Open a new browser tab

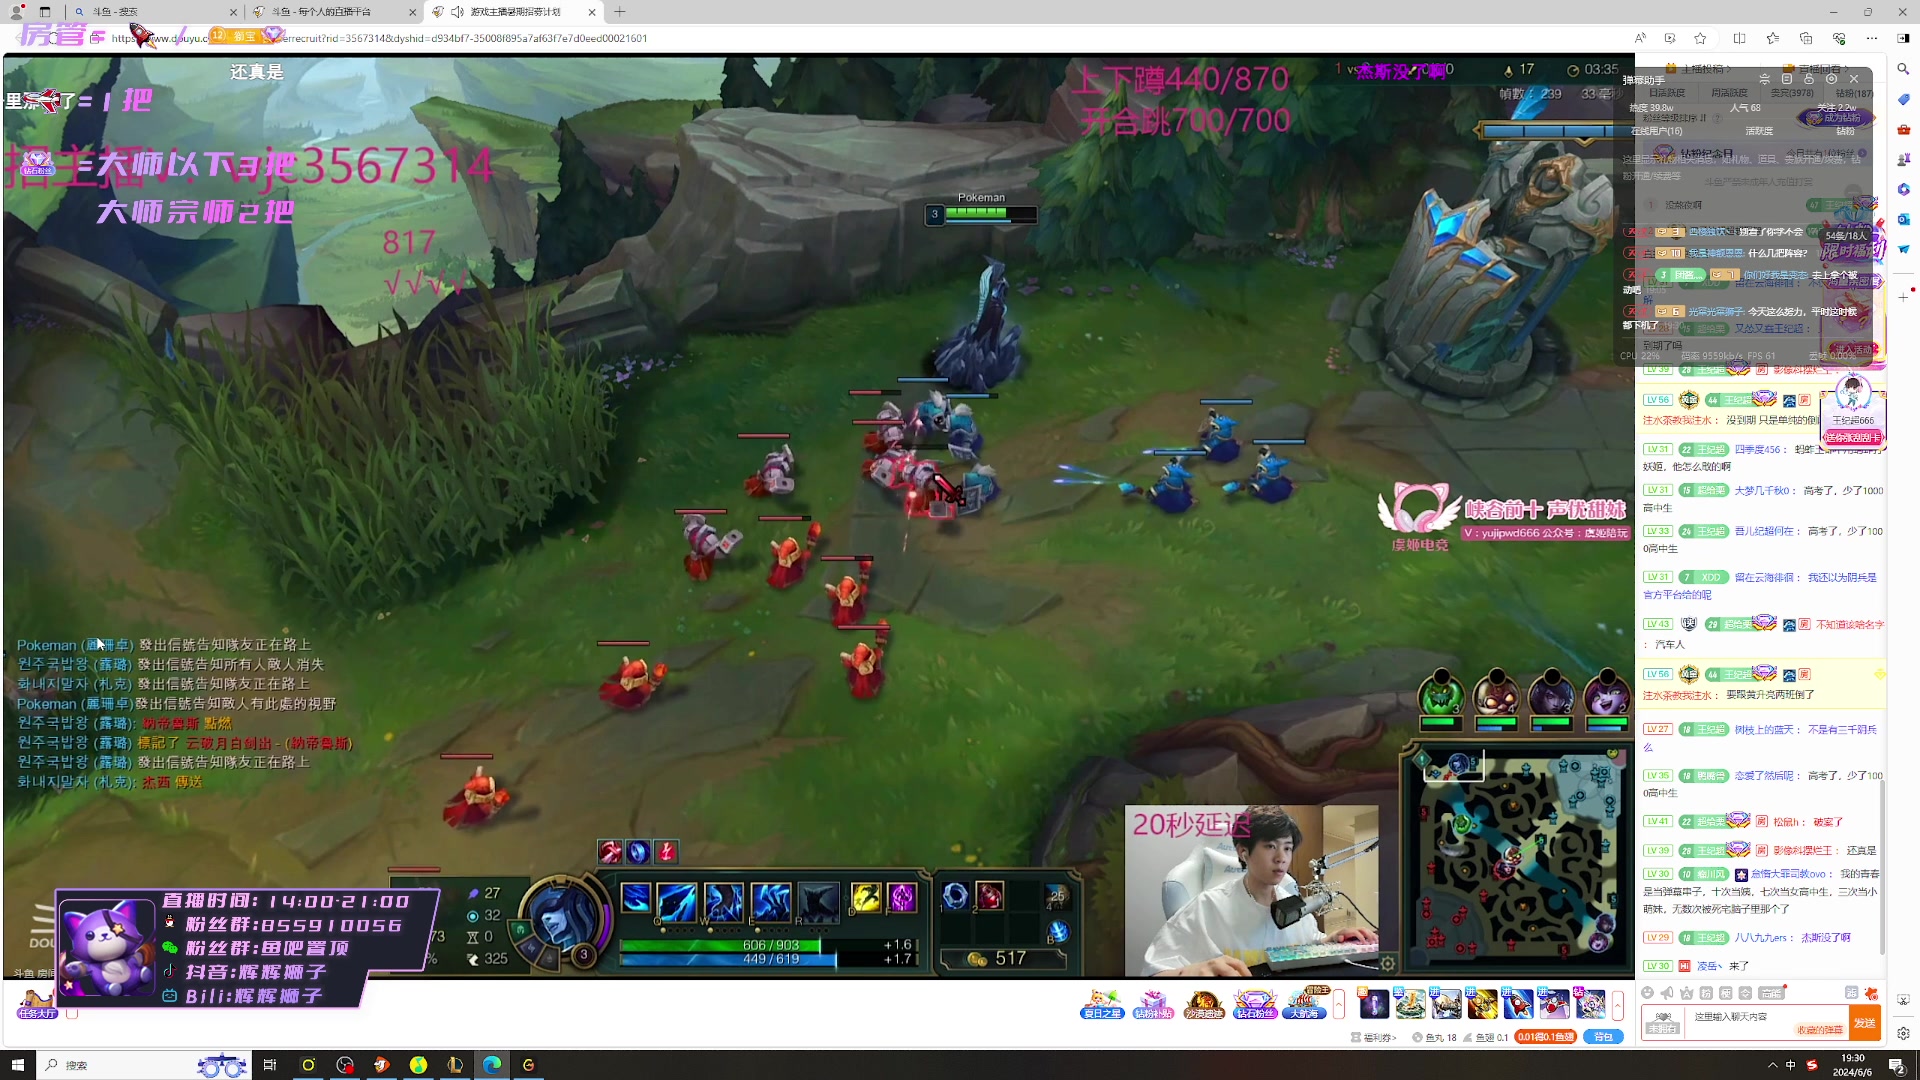[x=620, y=12]
